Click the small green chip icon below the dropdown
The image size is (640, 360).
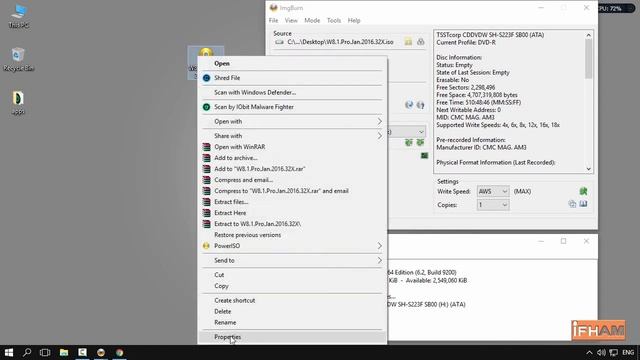(424, 156)
